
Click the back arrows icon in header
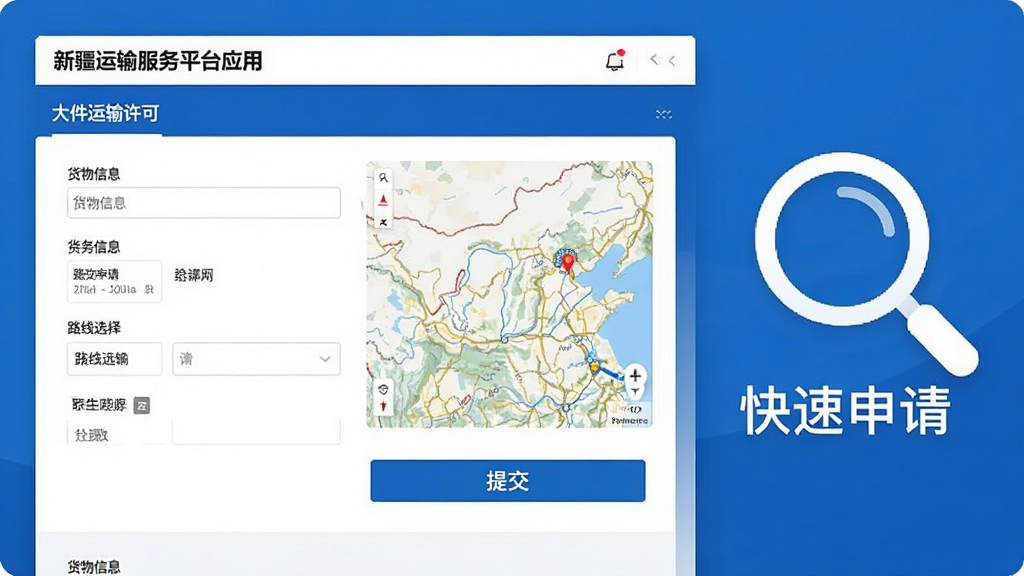click(662, 60)
